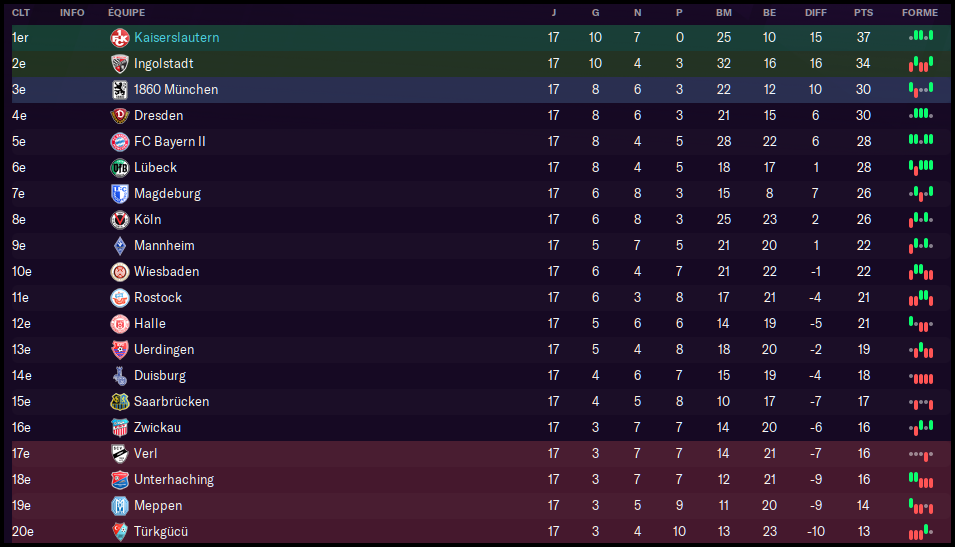The height and width of the screenshot is (547, 955).
Task: Click the Magdeburg club badge
Action: click(x=120, y=193)
